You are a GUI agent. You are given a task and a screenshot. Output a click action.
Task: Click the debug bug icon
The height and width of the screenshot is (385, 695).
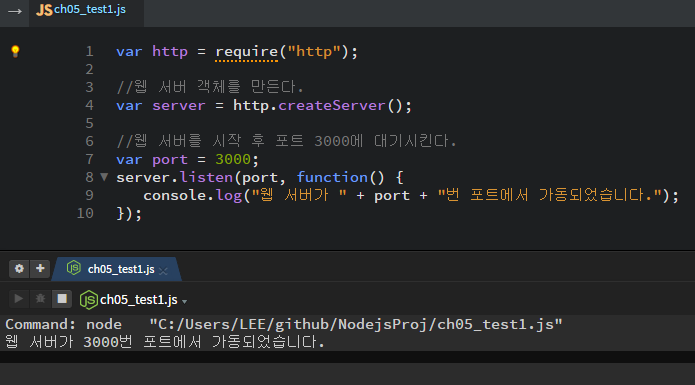point(40,299)
